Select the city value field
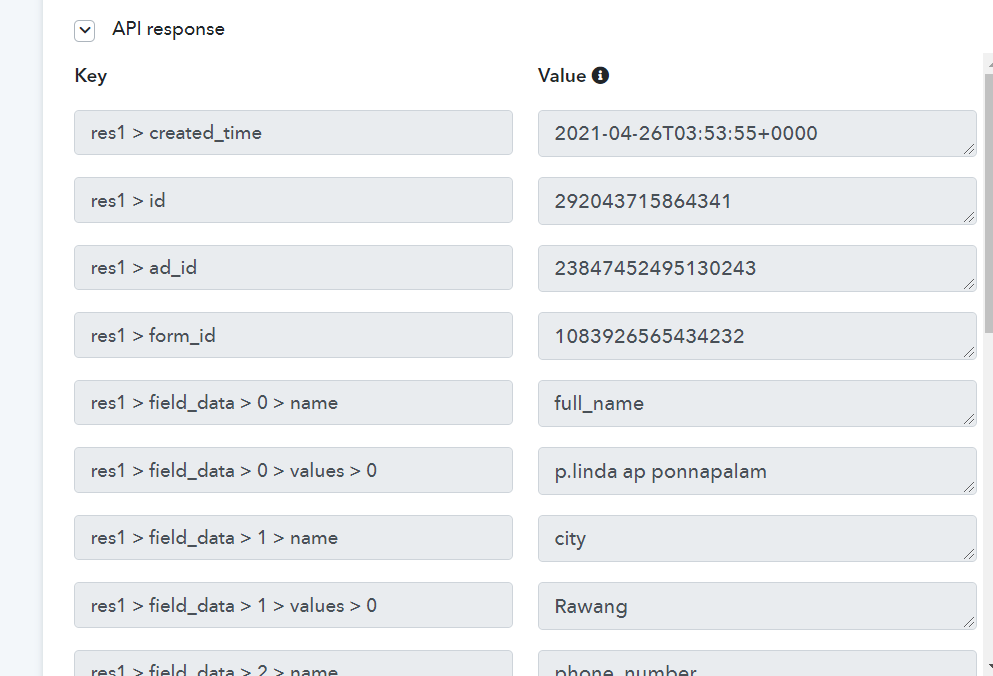The width and height of the screenshot is (993, 676). pos(757,539)
